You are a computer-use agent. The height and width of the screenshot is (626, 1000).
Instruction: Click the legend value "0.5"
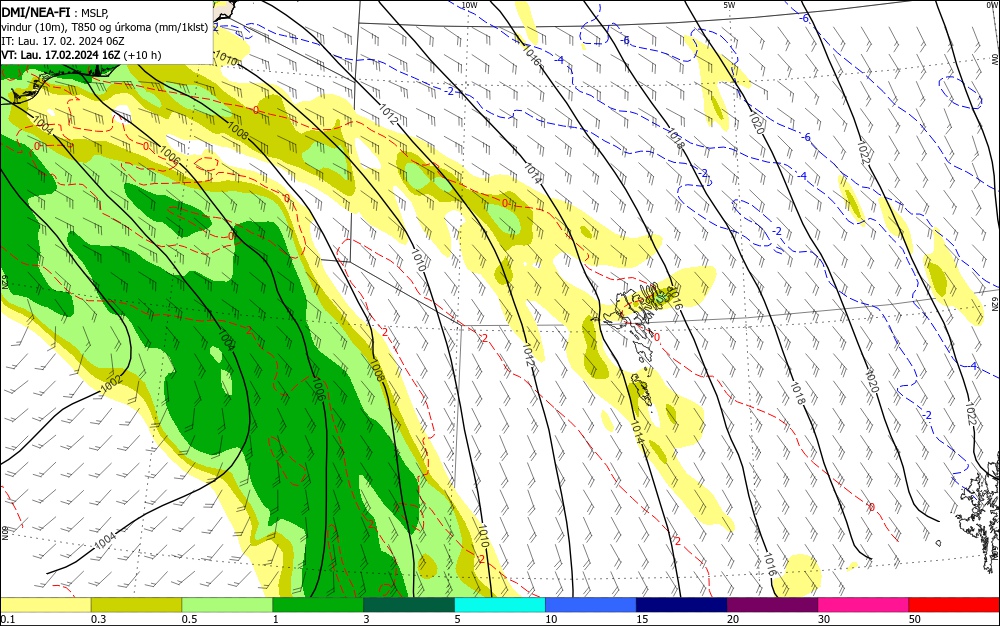tap(189, 619)
